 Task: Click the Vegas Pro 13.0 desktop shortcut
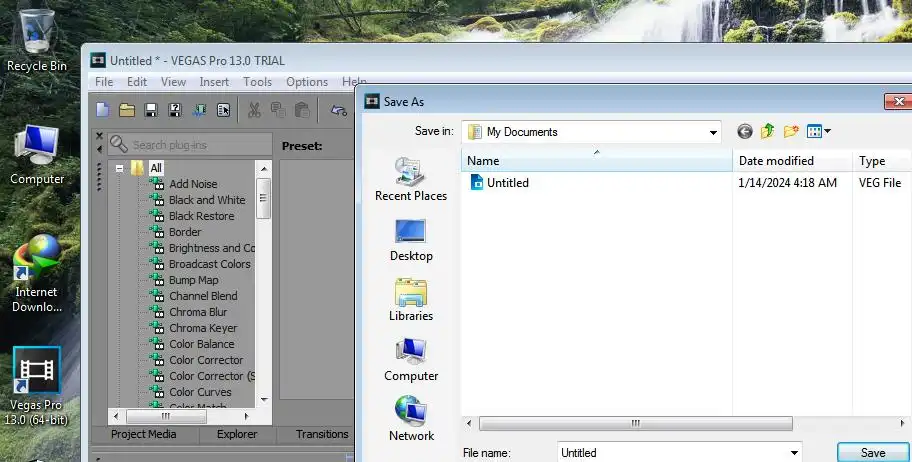37,386
